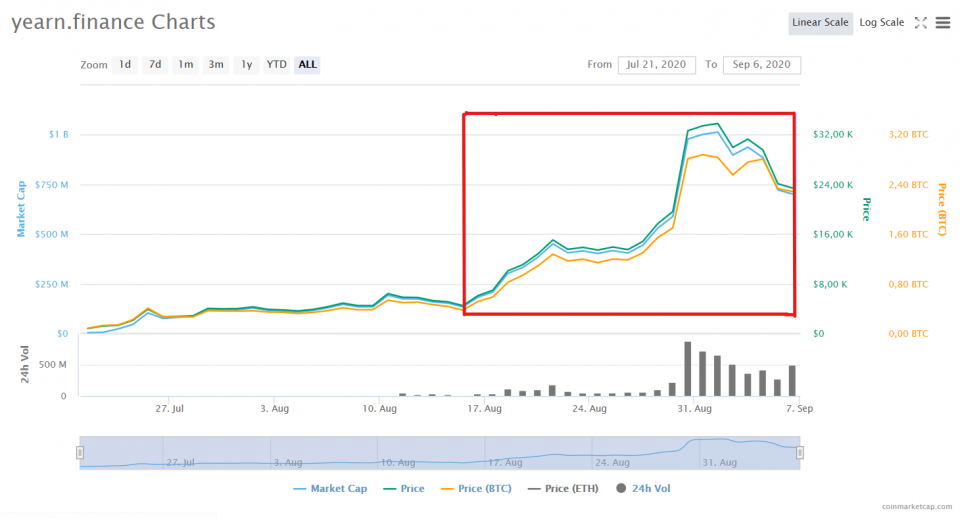Switch chart to Linear Scale
960x519 pixels.
(820, 23)
